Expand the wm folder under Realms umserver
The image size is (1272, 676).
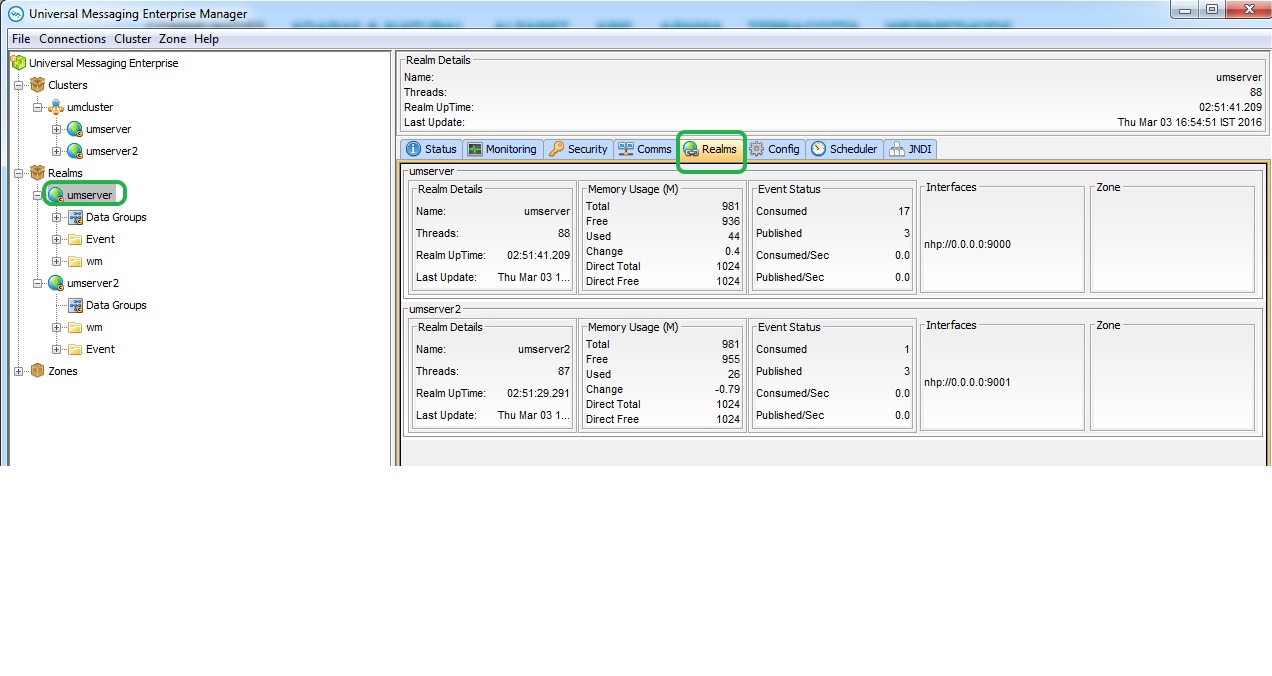57,261
